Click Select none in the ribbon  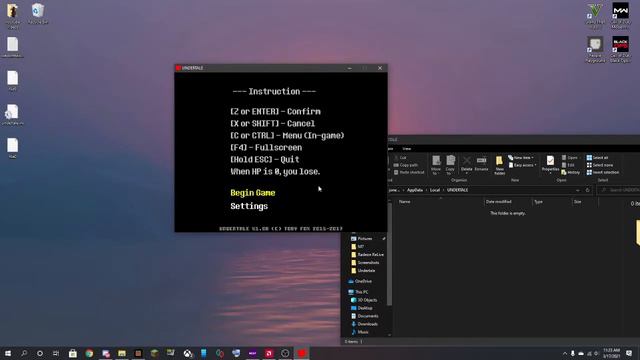[x=600, y=165]
